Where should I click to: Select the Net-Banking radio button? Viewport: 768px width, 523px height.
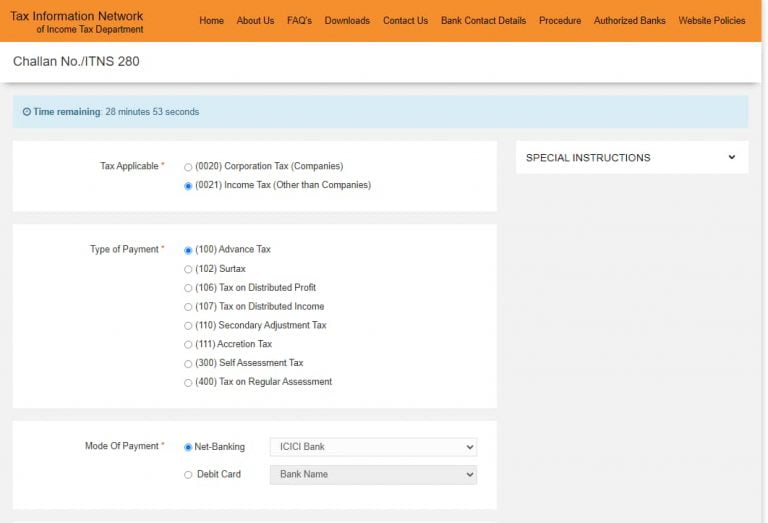tap(188, 448)
